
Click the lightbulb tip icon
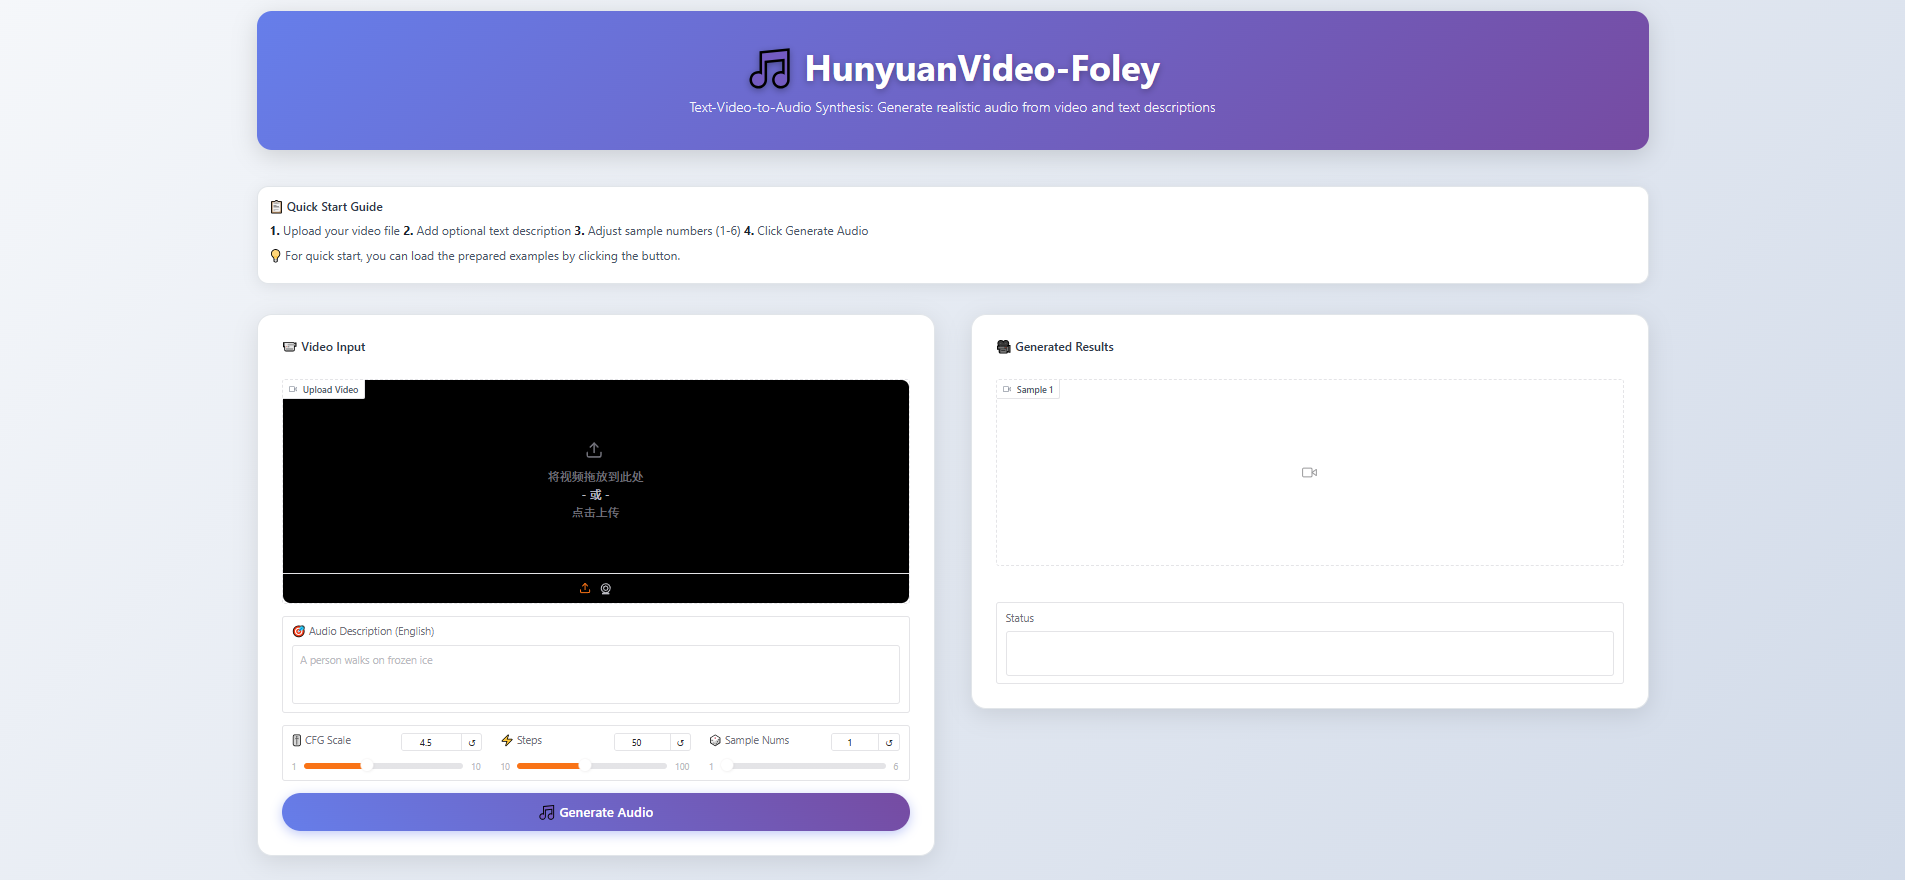[x=276, y=256]
